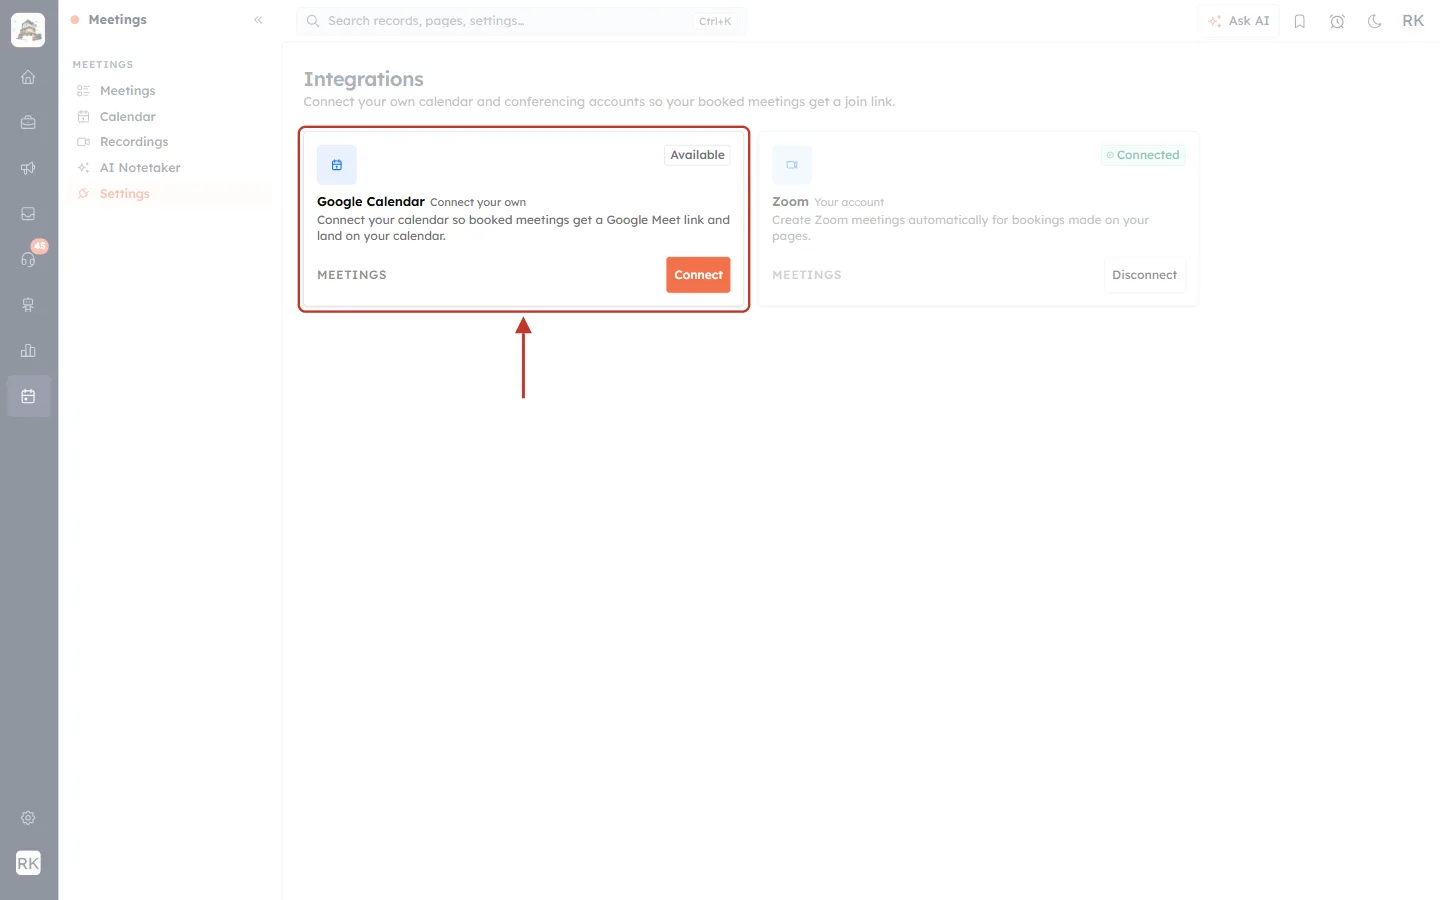Click the Ask AI button
This screenshot has height=900, width=1440.
1238,21
